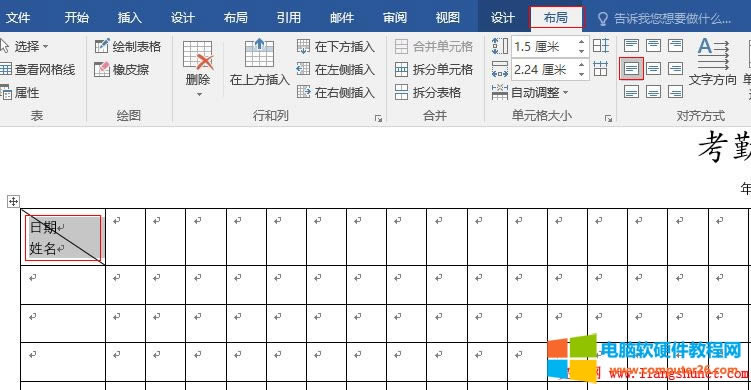Viewport: 751px width, 390px height.
Task: Switch to table tools 设计 tab
Action: [502, 18]
